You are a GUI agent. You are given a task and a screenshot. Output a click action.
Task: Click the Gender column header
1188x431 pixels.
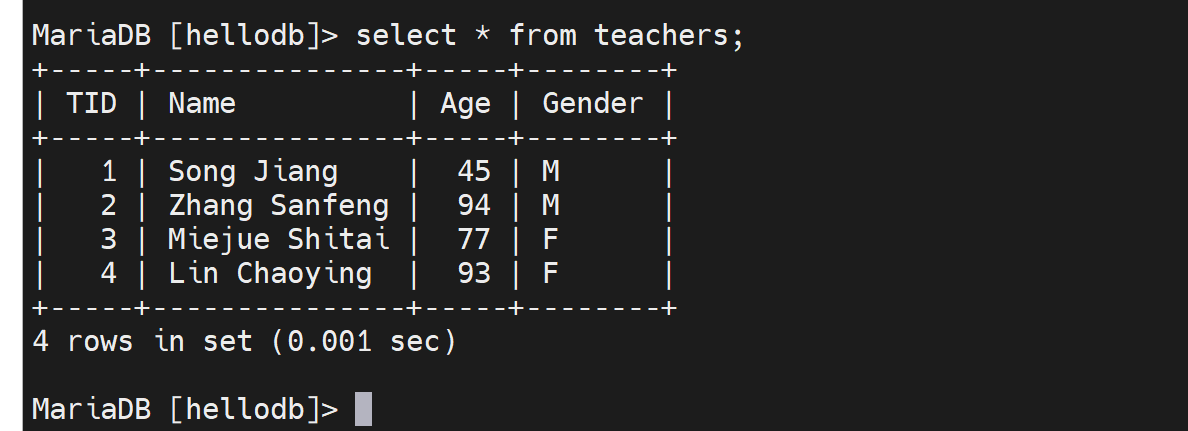click(x=592, y=103)
